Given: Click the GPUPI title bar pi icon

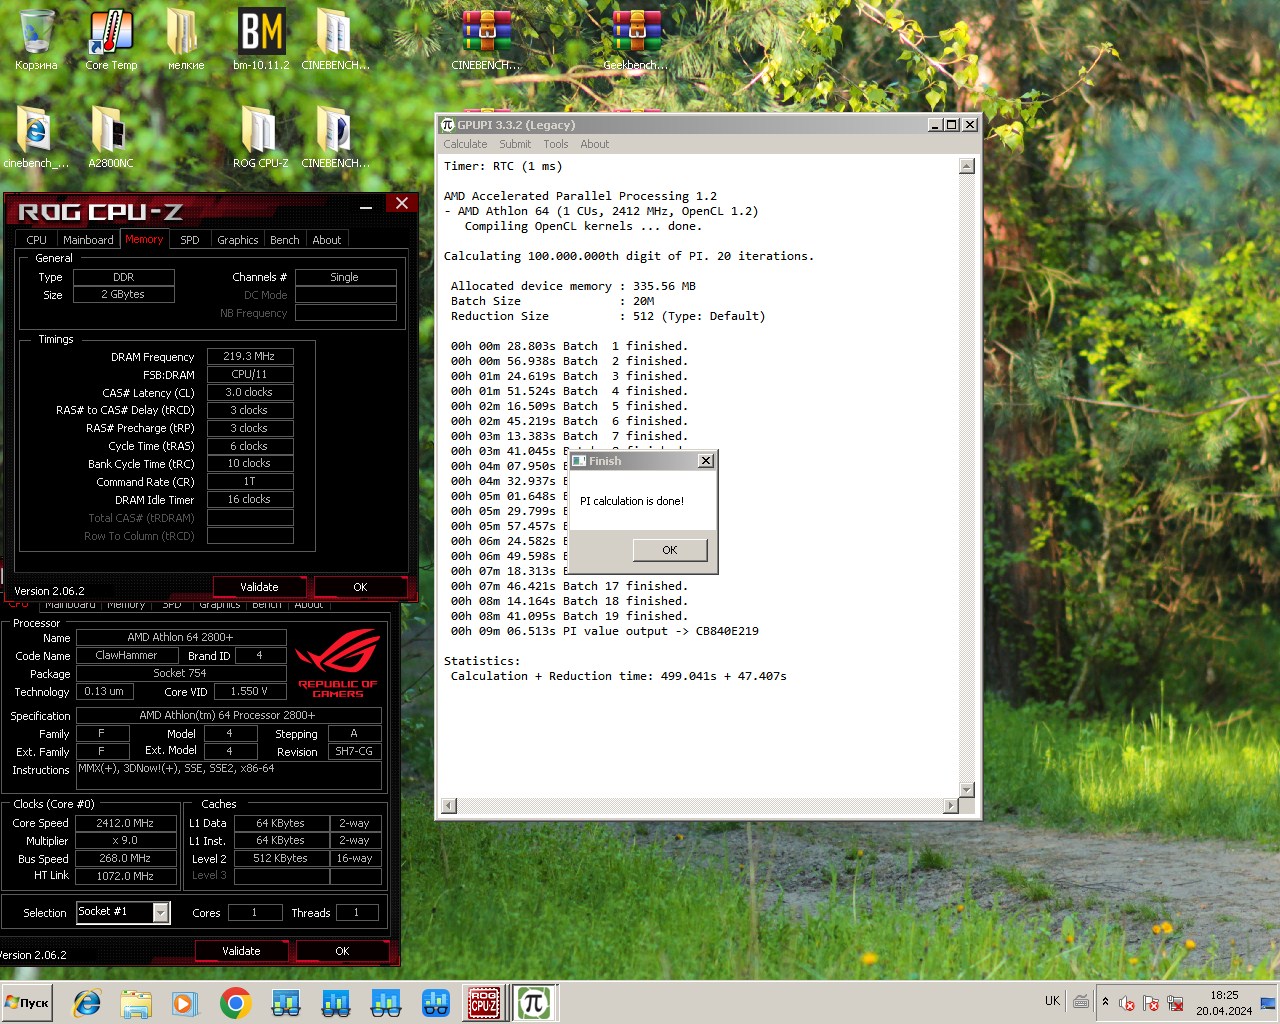Looking at the screenshot, I should [447, 125].
